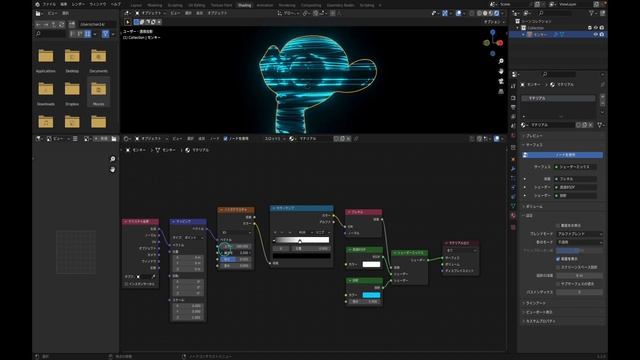Viewport: 640px width, 360px height.
Task: Expand the プレビュー preview panel
Action: (x=534, y=136)
